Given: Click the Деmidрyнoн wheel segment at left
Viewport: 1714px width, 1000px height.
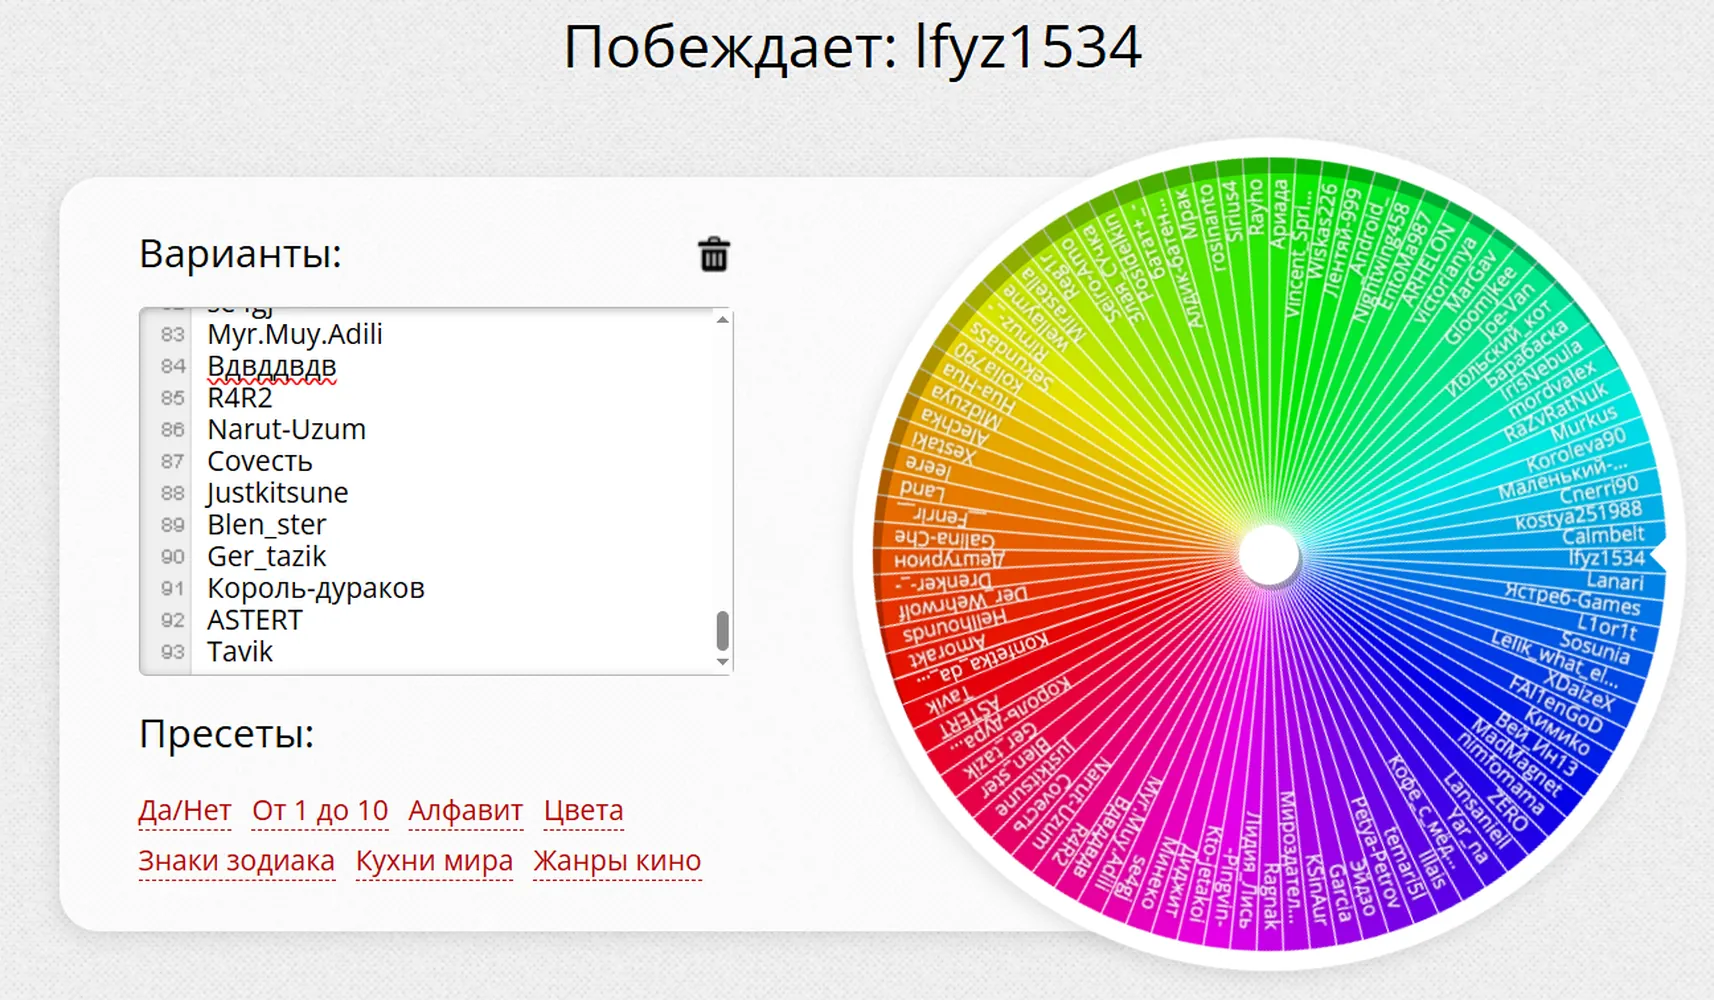Looking at the screenshot, I should [949, 560].
